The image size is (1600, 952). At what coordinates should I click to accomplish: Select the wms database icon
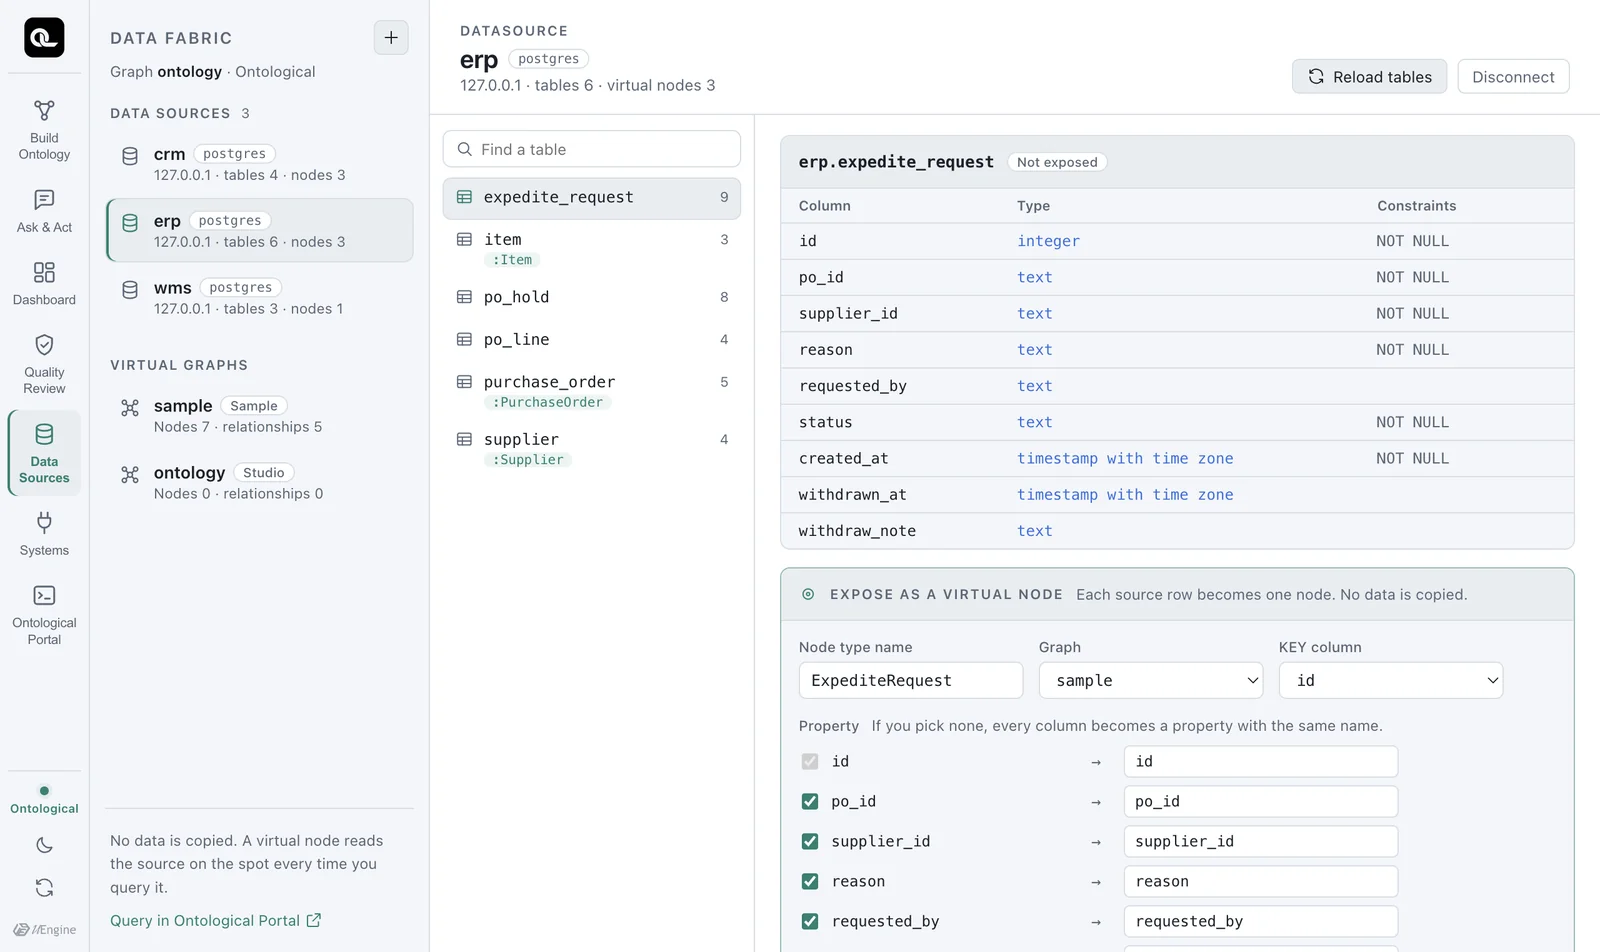pos(130,290)
